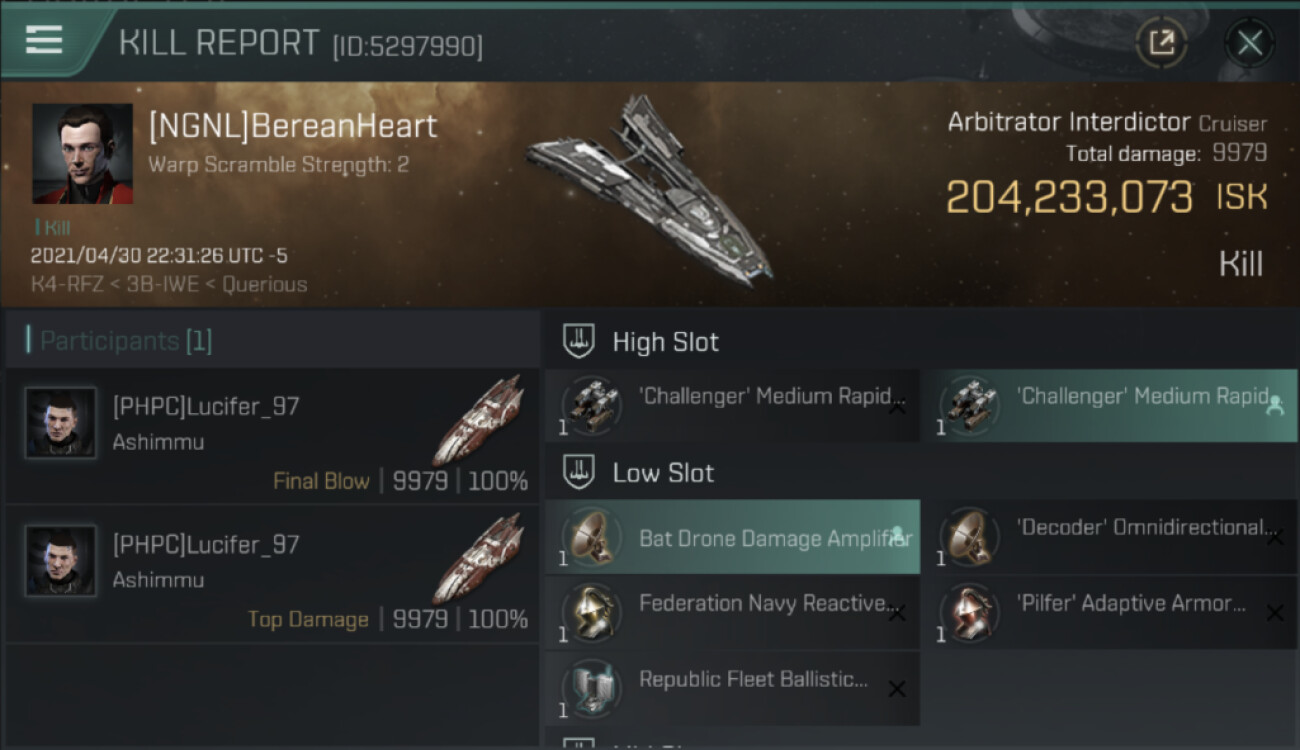1300x750 pixels.
Task: Click the Final Blow Ashimmu ship icon
Action: click(x=478, y=420)
